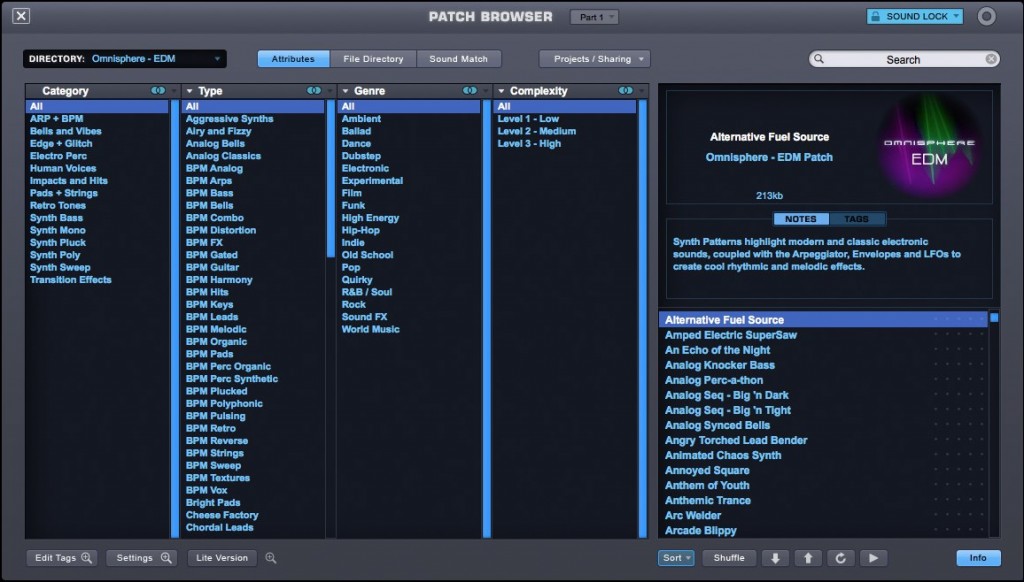This screenshot has width=1024, height=582.
Task: Toggle the Genre column link icon
Action: click(470, 91)
